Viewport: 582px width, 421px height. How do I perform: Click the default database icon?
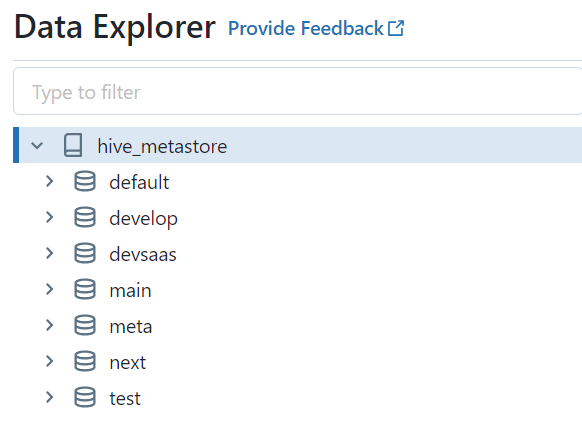85,181
